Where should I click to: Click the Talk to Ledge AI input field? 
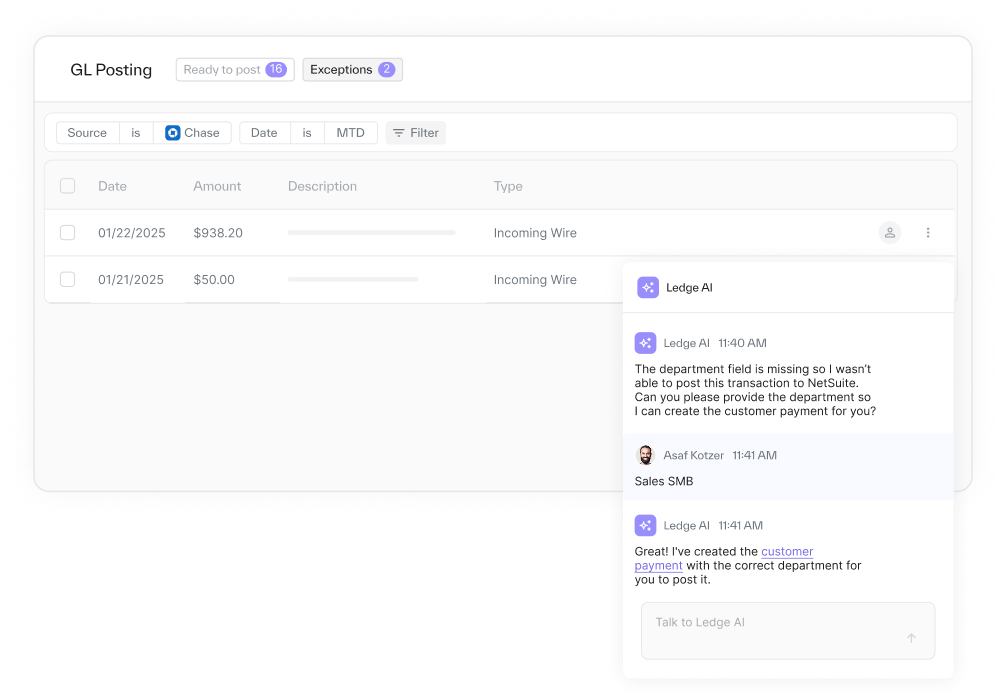[770, 623]
